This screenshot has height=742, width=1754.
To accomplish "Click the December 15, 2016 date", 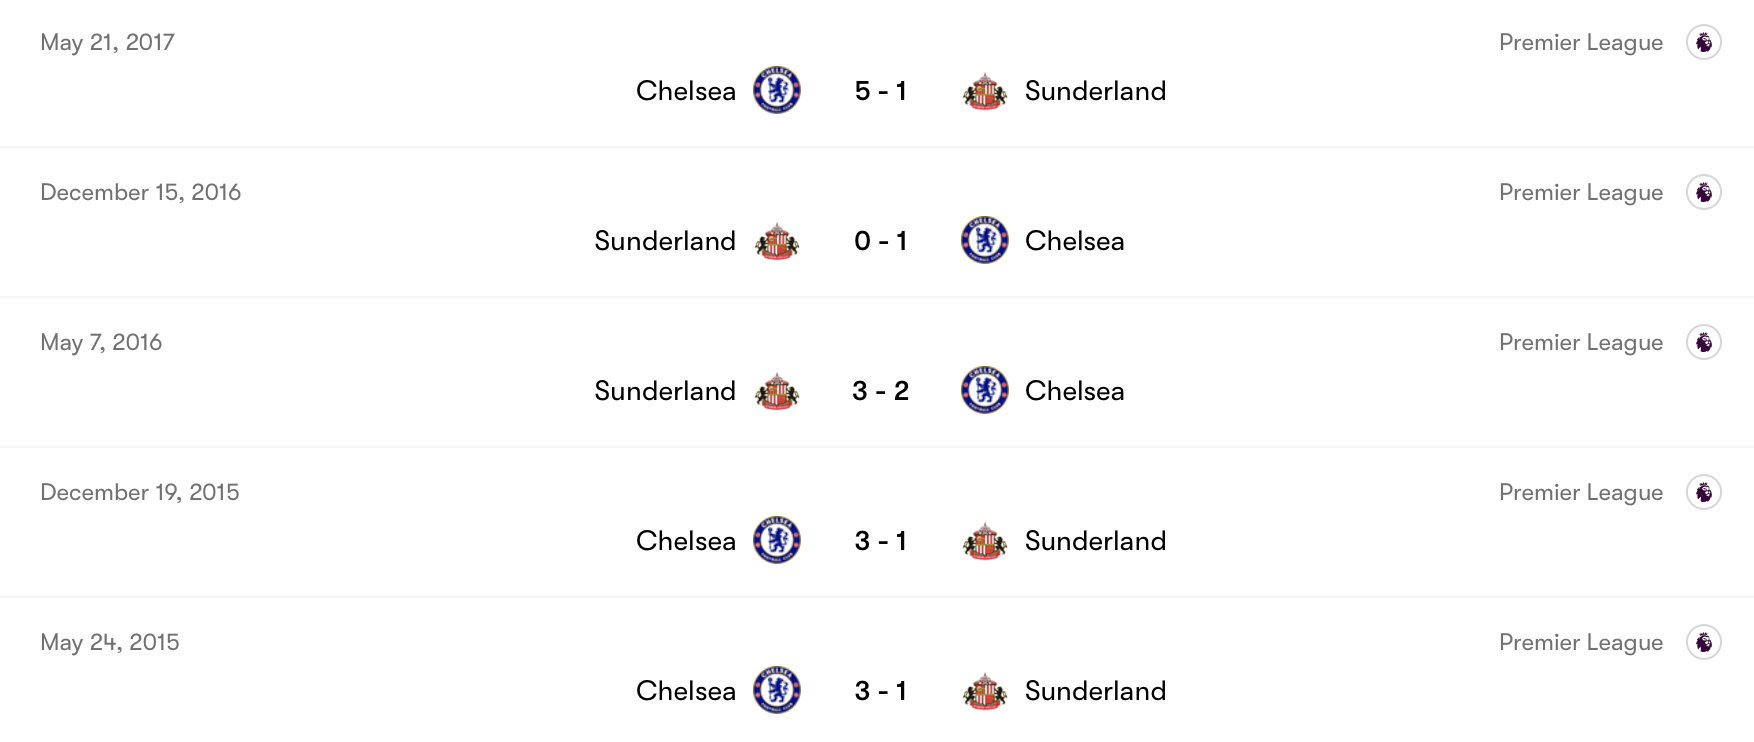I will coord(141,192).
